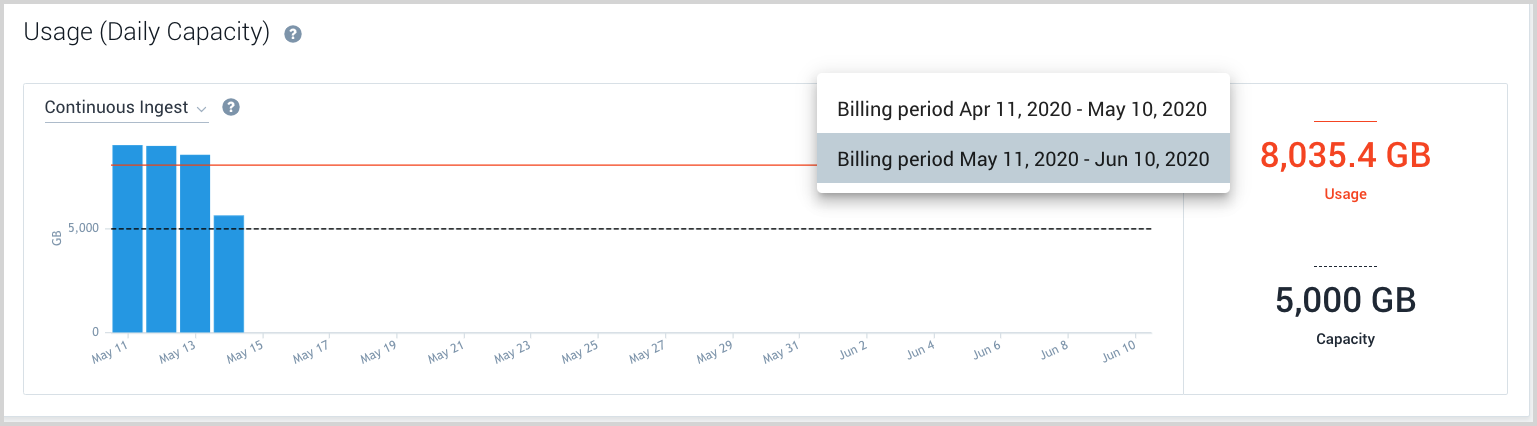Image resolution: width=1537 pixels, height=426 pixels.
Task: Click the second blue bar for May 12
Action: pos(161,239)
